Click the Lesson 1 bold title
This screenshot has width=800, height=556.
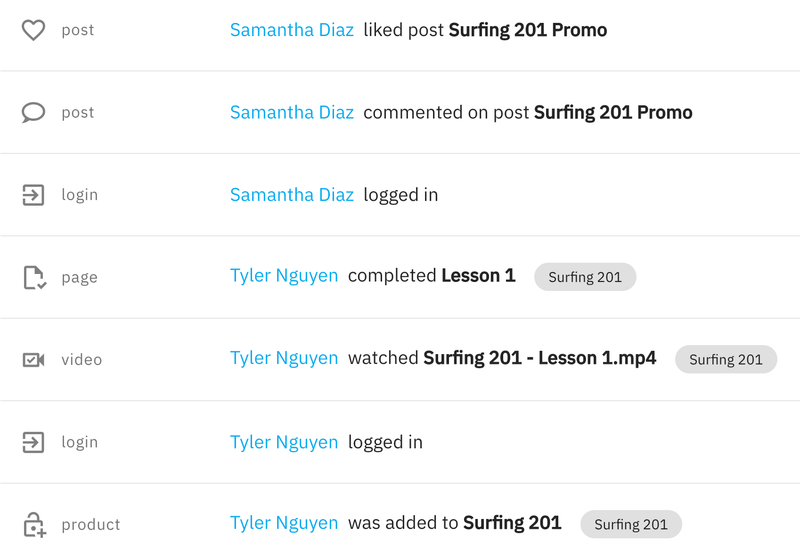[x=479, y=276]
